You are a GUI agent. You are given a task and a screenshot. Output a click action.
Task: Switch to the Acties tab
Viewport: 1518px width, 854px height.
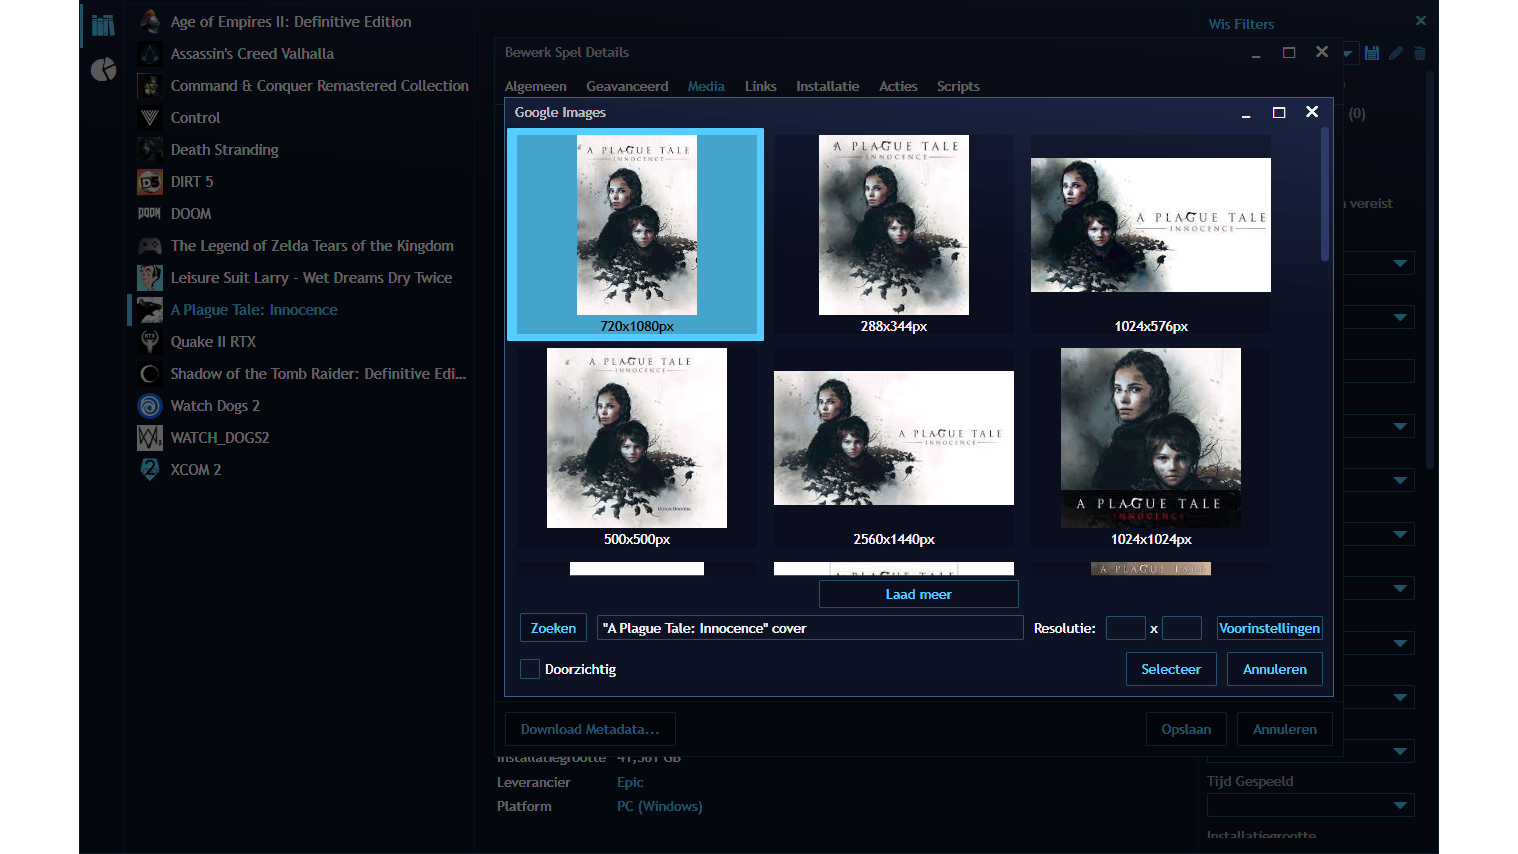[x=898, y=86]
